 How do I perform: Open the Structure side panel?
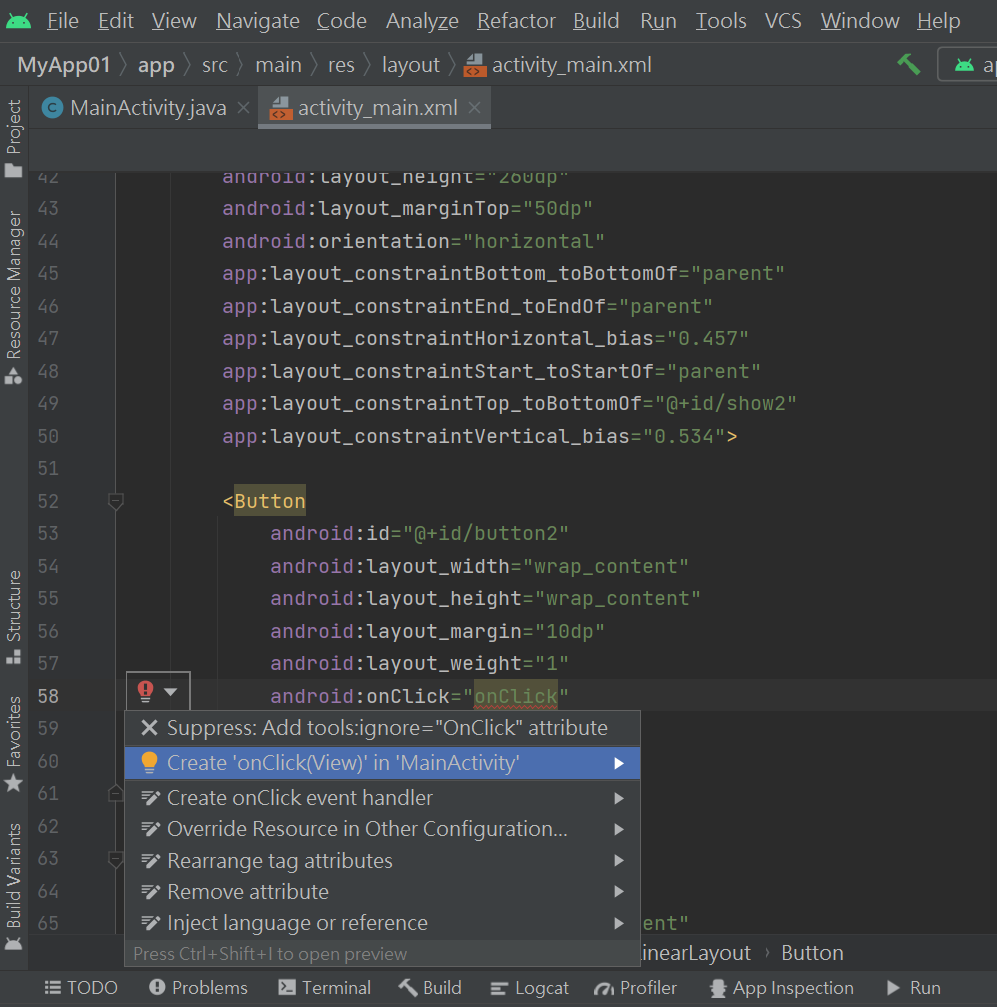click(13, 617)
